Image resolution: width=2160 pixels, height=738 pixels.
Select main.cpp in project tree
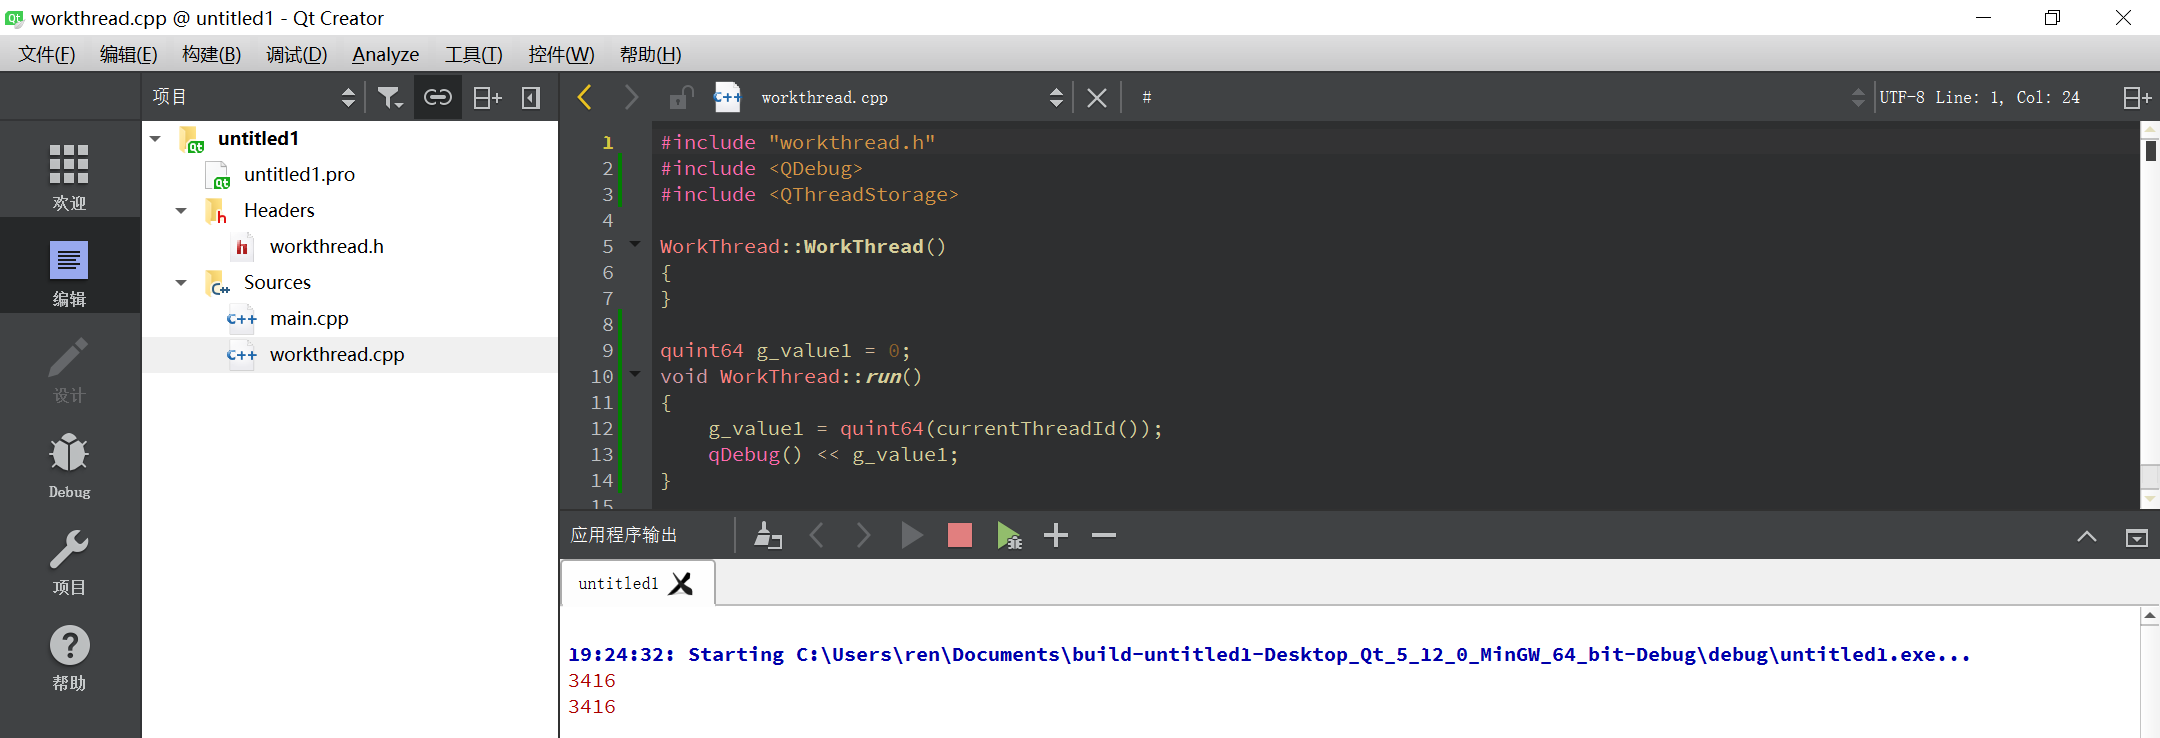pos(309,318)
